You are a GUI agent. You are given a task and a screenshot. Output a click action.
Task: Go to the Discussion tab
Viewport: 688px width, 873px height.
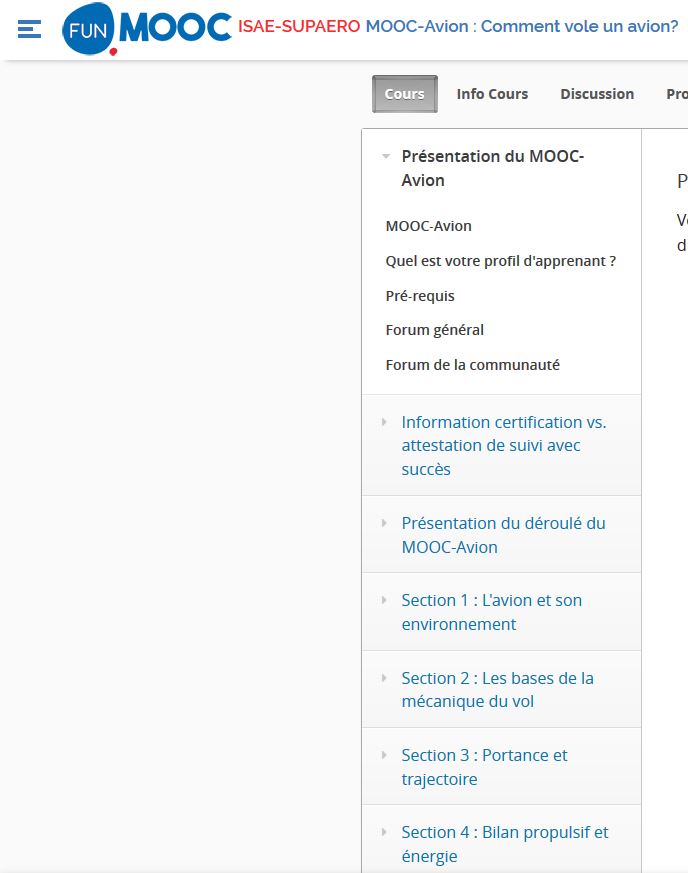(597, 94)
